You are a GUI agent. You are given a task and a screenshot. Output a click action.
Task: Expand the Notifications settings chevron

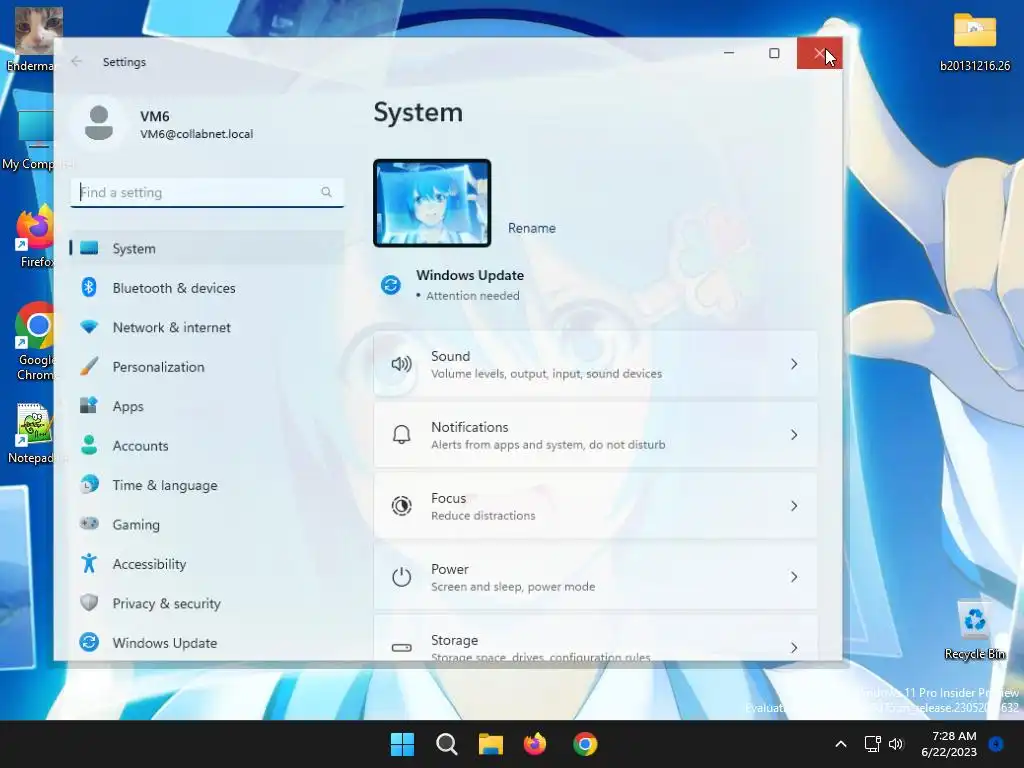click(x=794, y=435)
